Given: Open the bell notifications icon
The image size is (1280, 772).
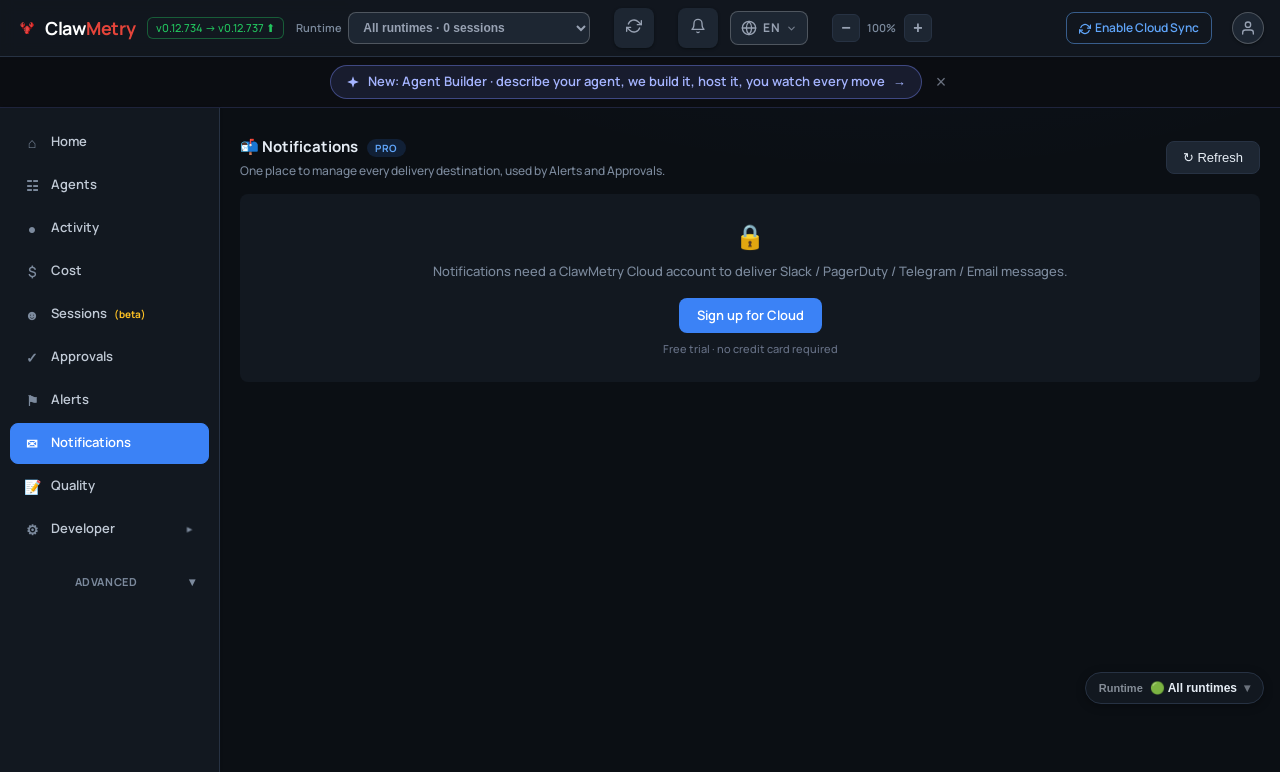Looking at the screenshot, I should point(698,27).
